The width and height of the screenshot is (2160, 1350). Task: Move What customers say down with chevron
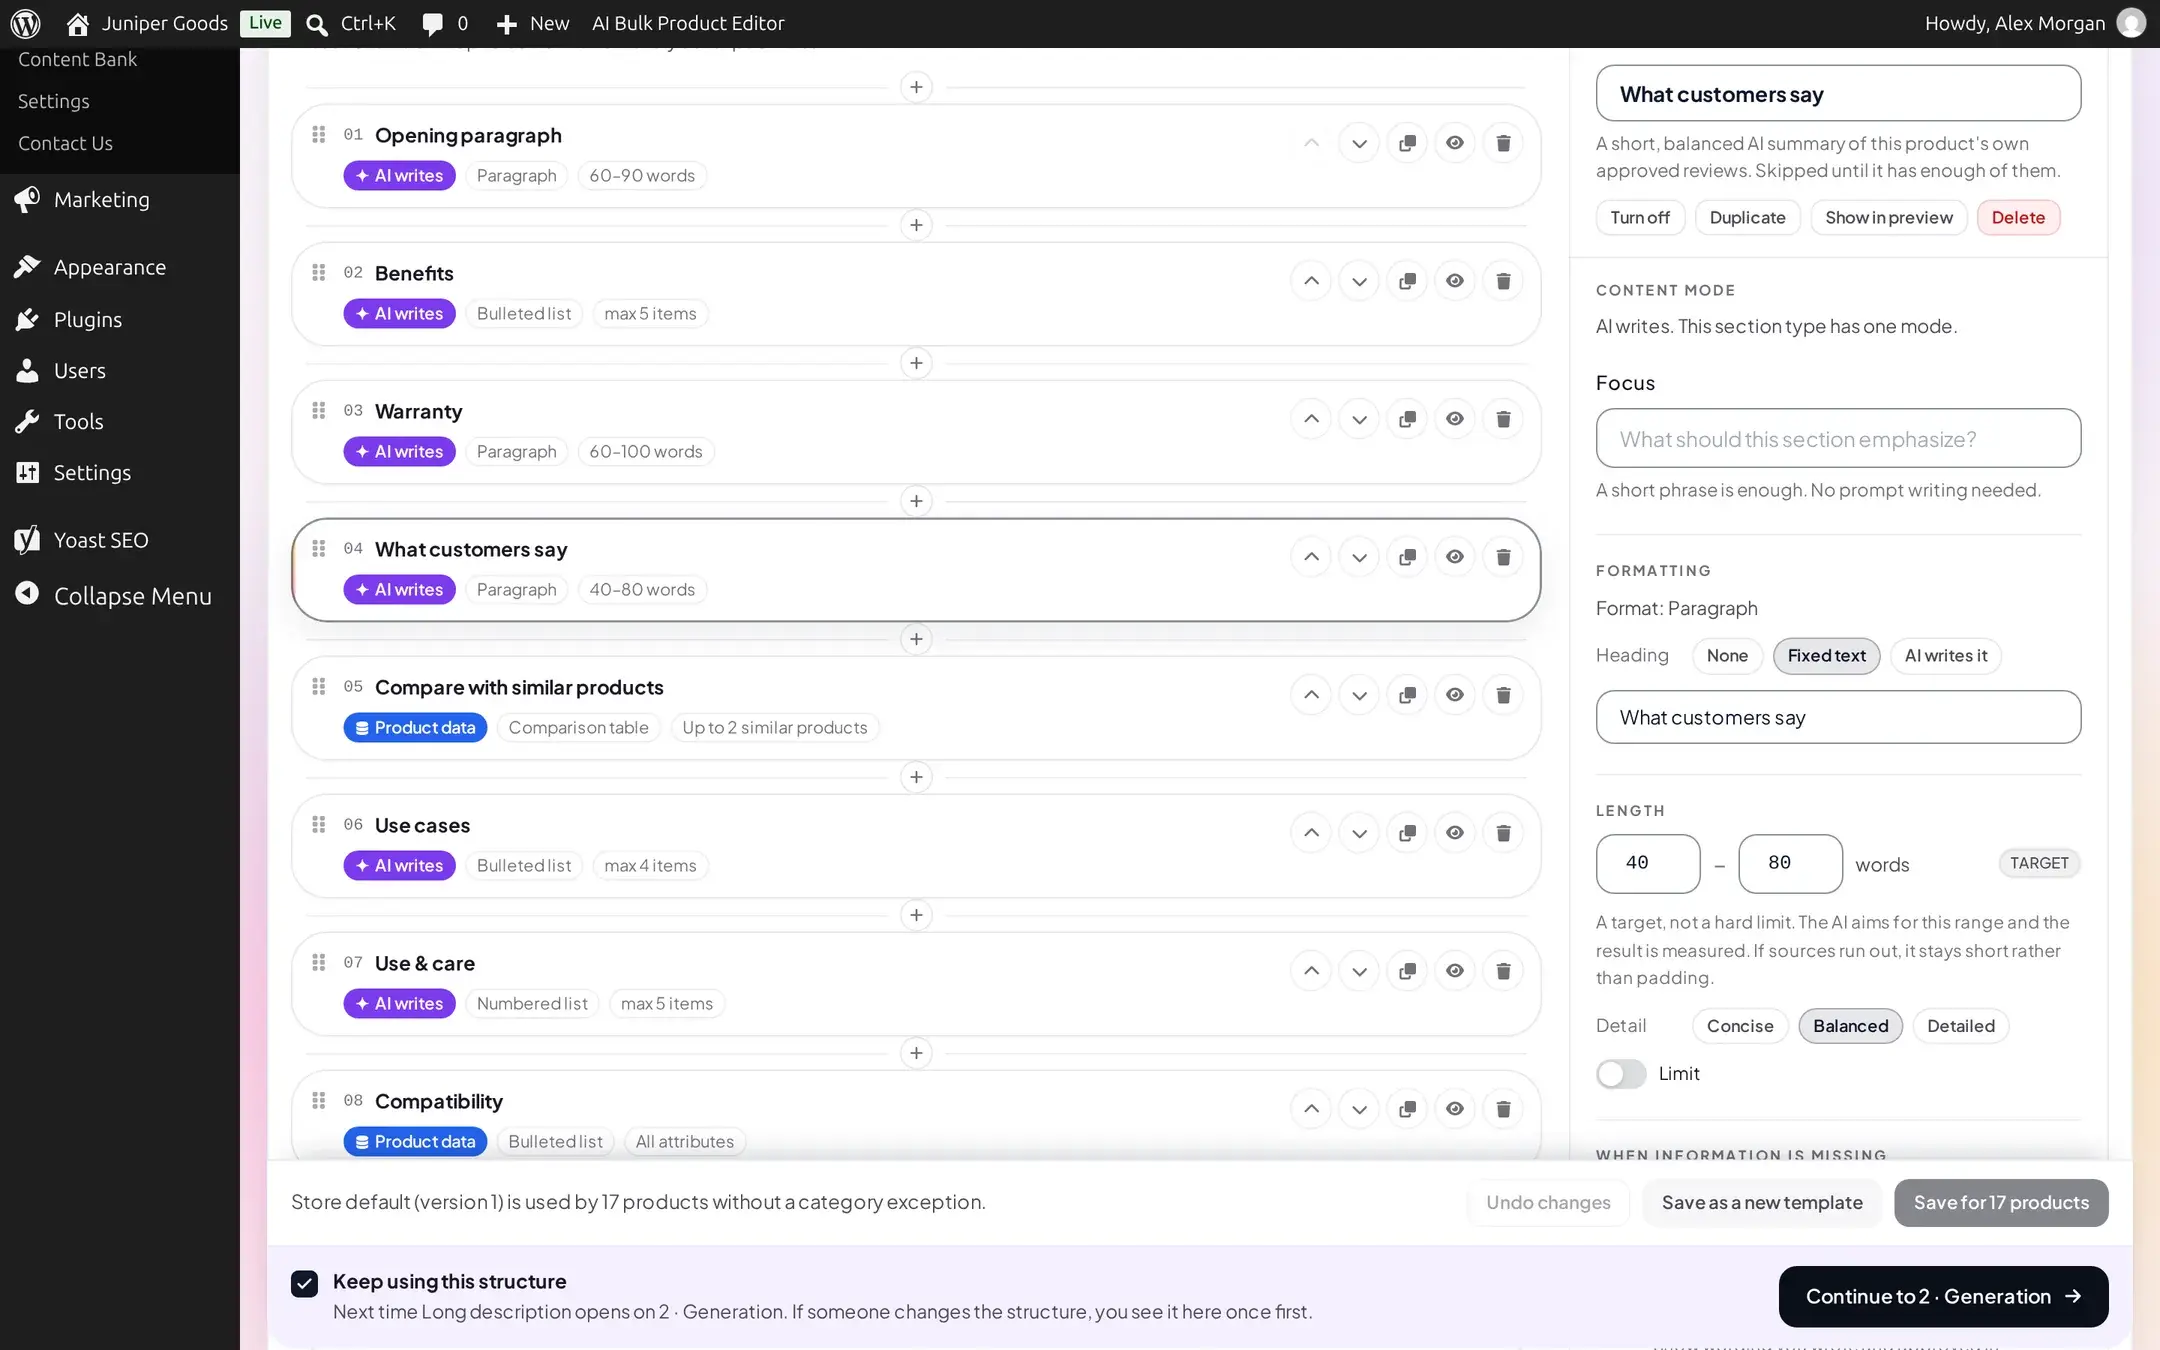(x=1359, y=557)
